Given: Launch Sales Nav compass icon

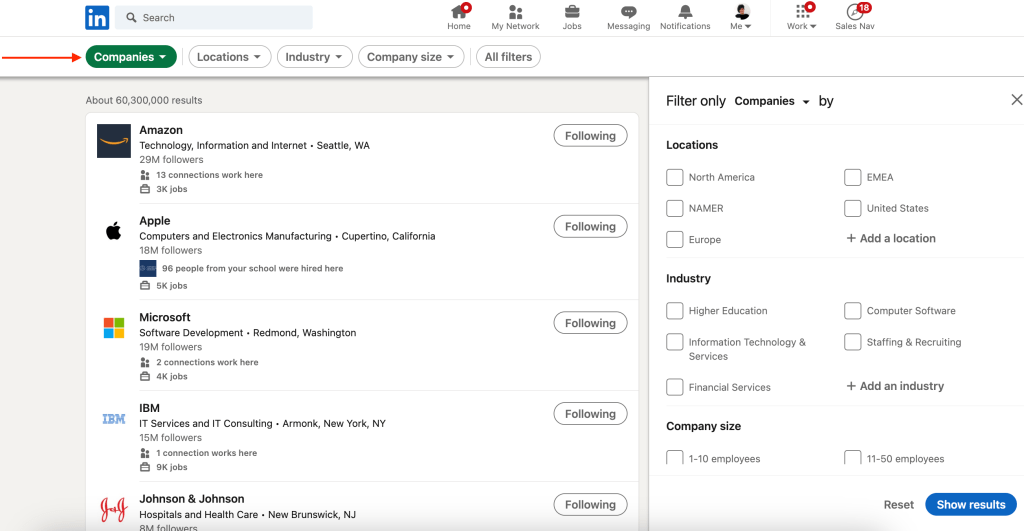Looking at the screenshot, I should [854, 13].
